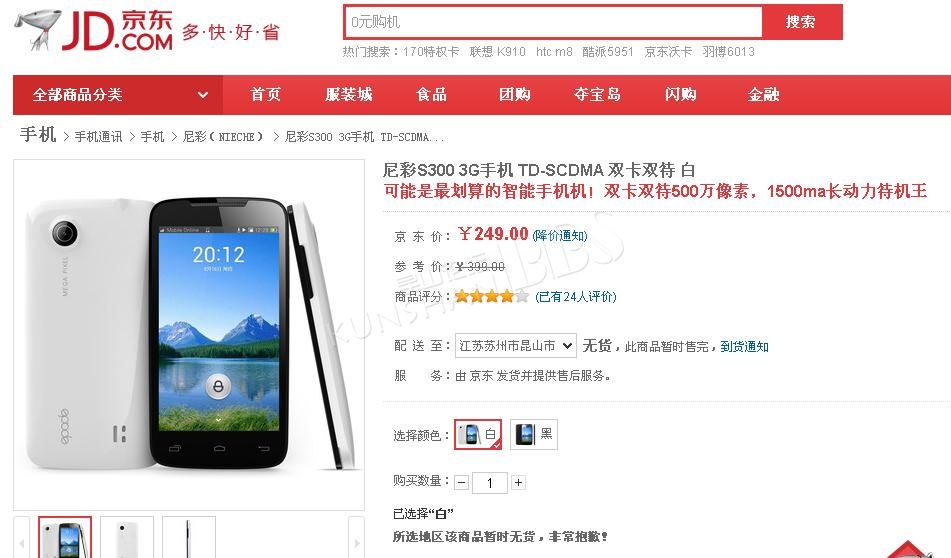Select the side-view phone thumbnail

coord(189,537)
